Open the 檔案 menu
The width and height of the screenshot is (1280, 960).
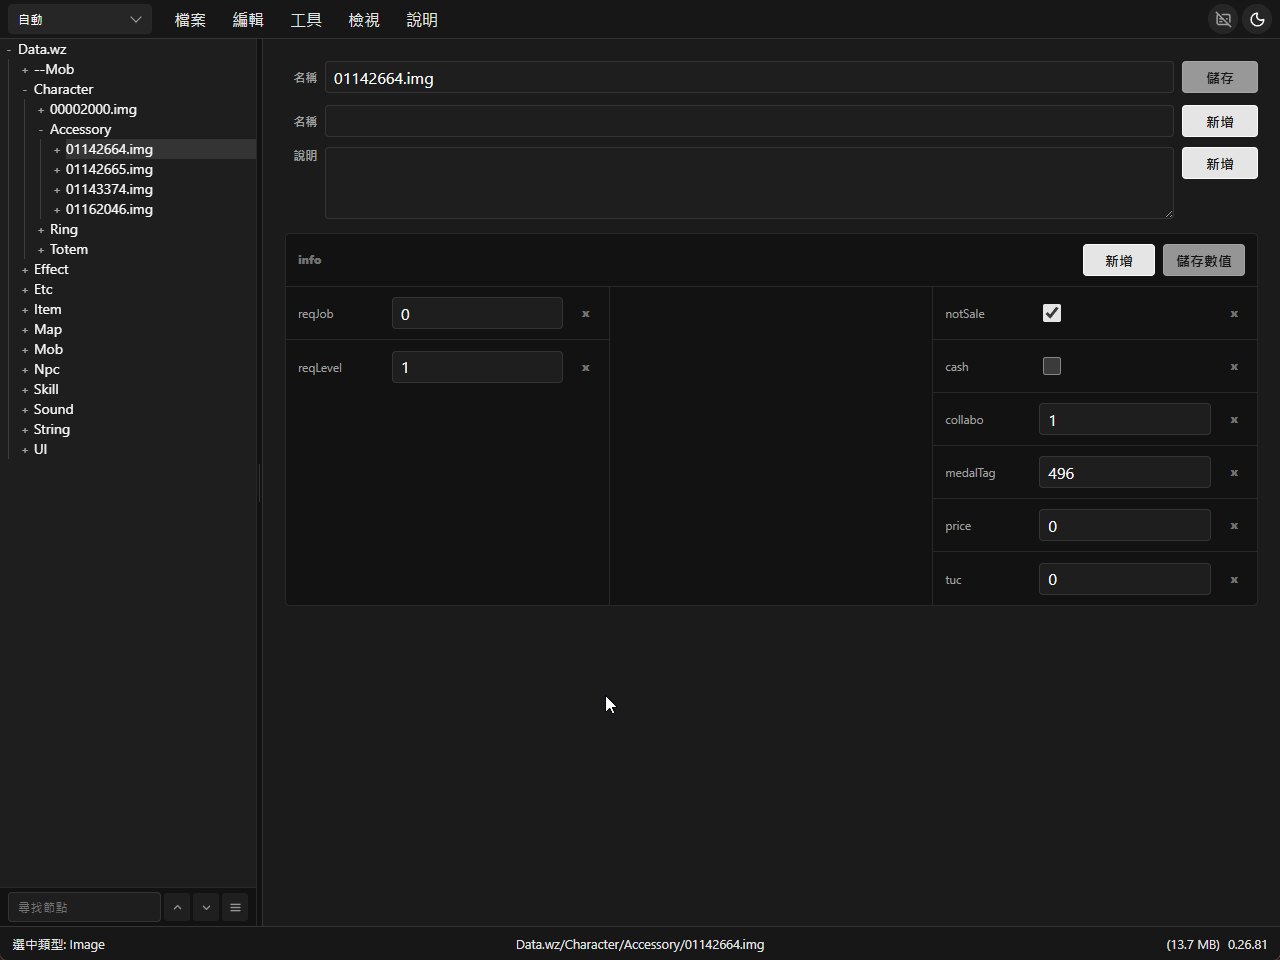pos(190,20)
